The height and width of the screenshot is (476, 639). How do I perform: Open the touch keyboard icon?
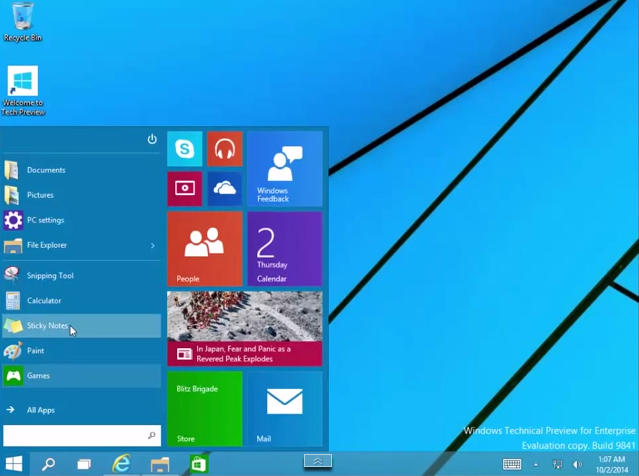[512, 464]
